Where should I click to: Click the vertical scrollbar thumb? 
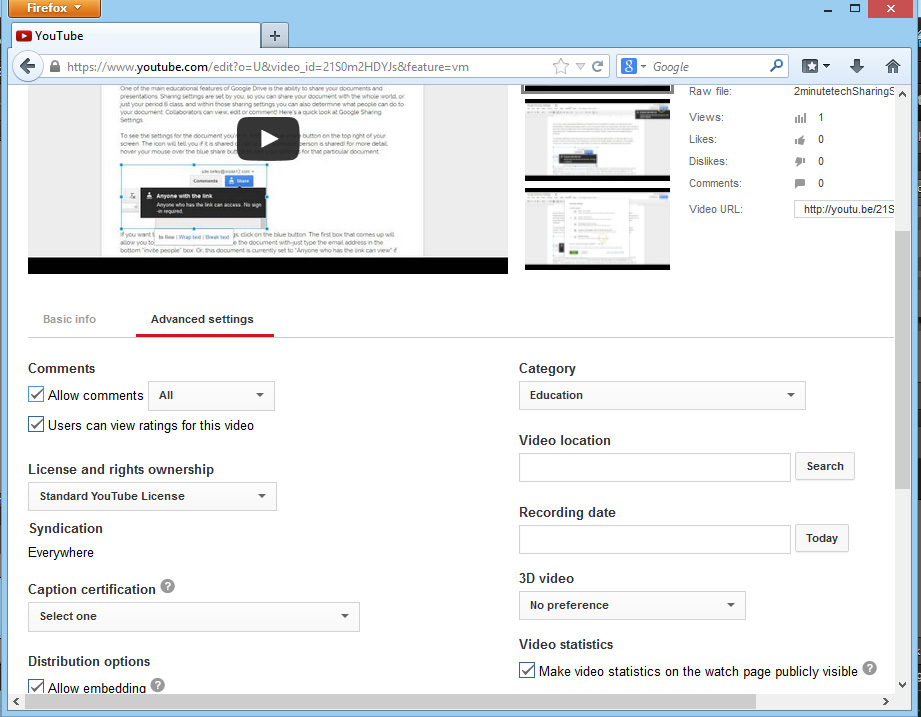(902, 359)
